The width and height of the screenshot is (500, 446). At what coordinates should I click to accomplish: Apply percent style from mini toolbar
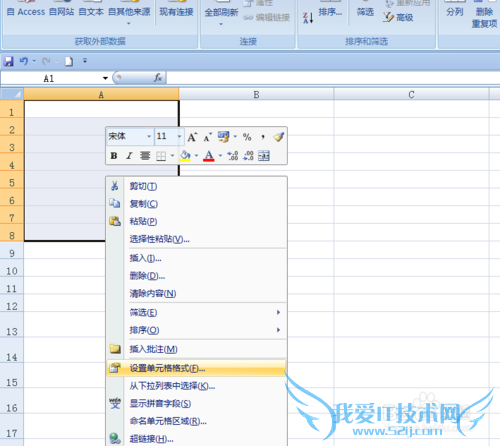(247, 137)
